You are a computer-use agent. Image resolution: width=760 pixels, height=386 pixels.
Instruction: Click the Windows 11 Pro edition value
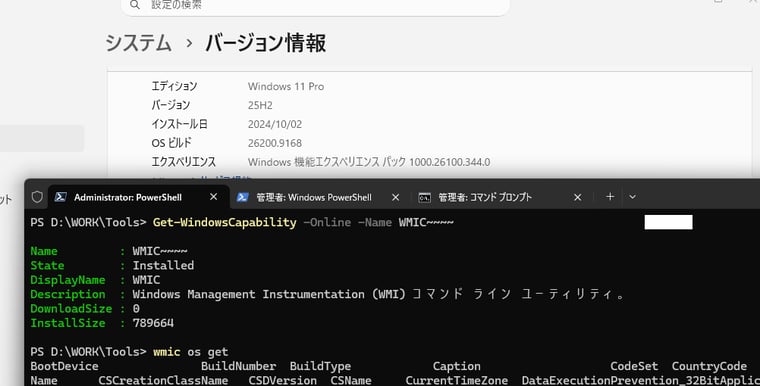point(286,86)
